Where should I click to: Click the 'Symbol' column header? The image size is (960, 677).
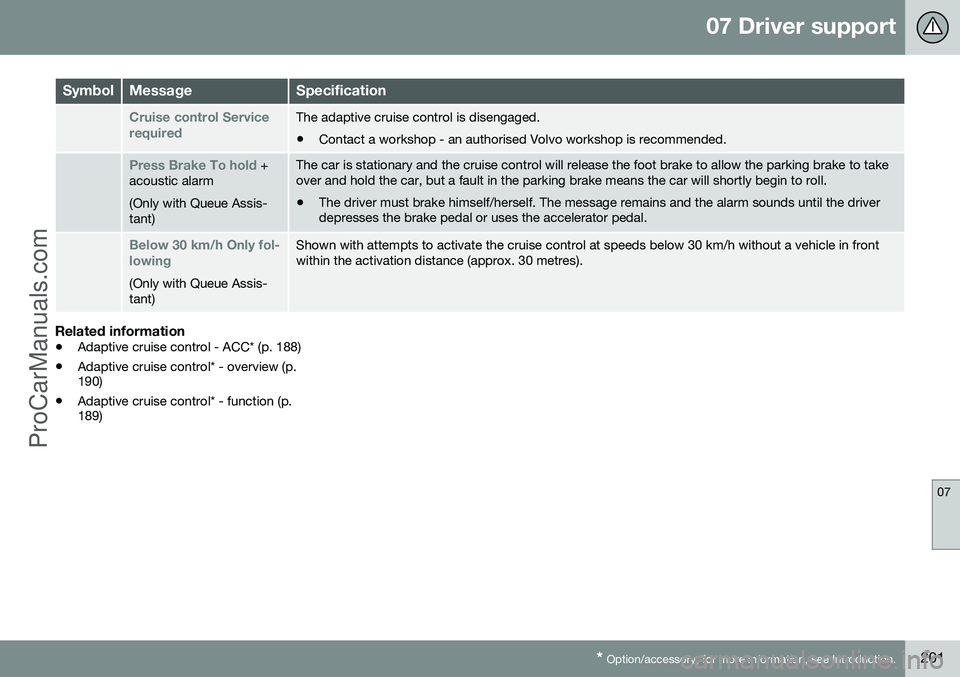pyautogui.click(x=88, y=91)
